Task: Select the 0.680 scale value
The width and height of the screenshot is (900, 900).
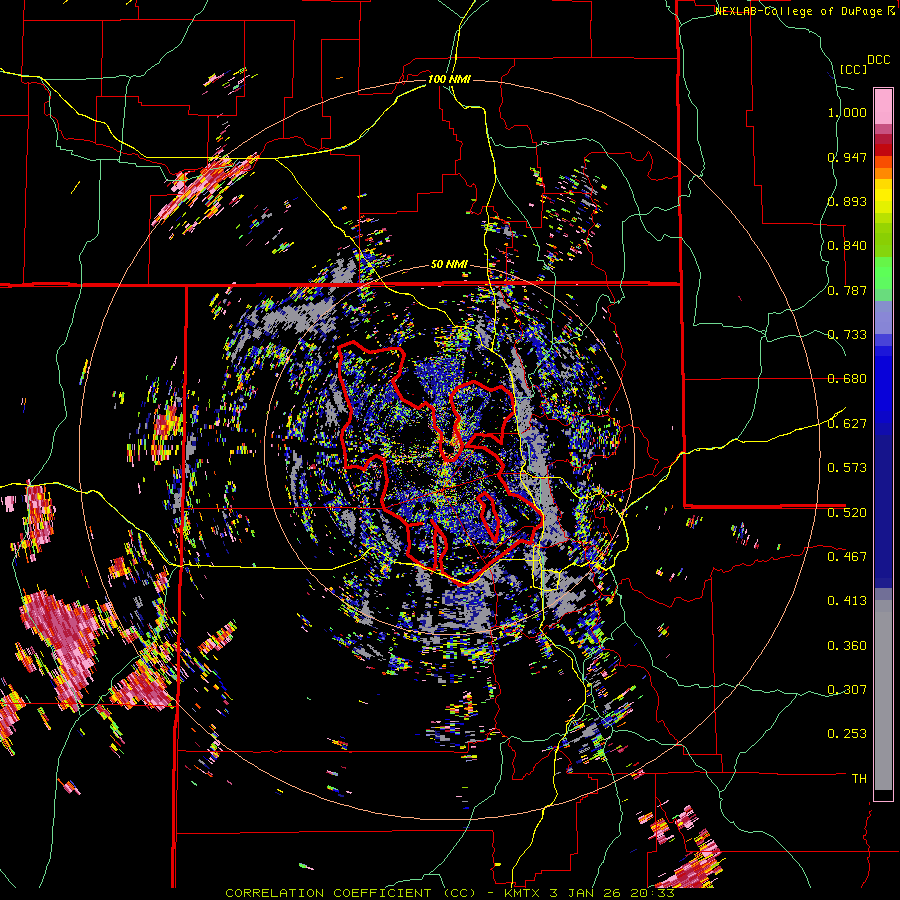Action: [847, 379]
